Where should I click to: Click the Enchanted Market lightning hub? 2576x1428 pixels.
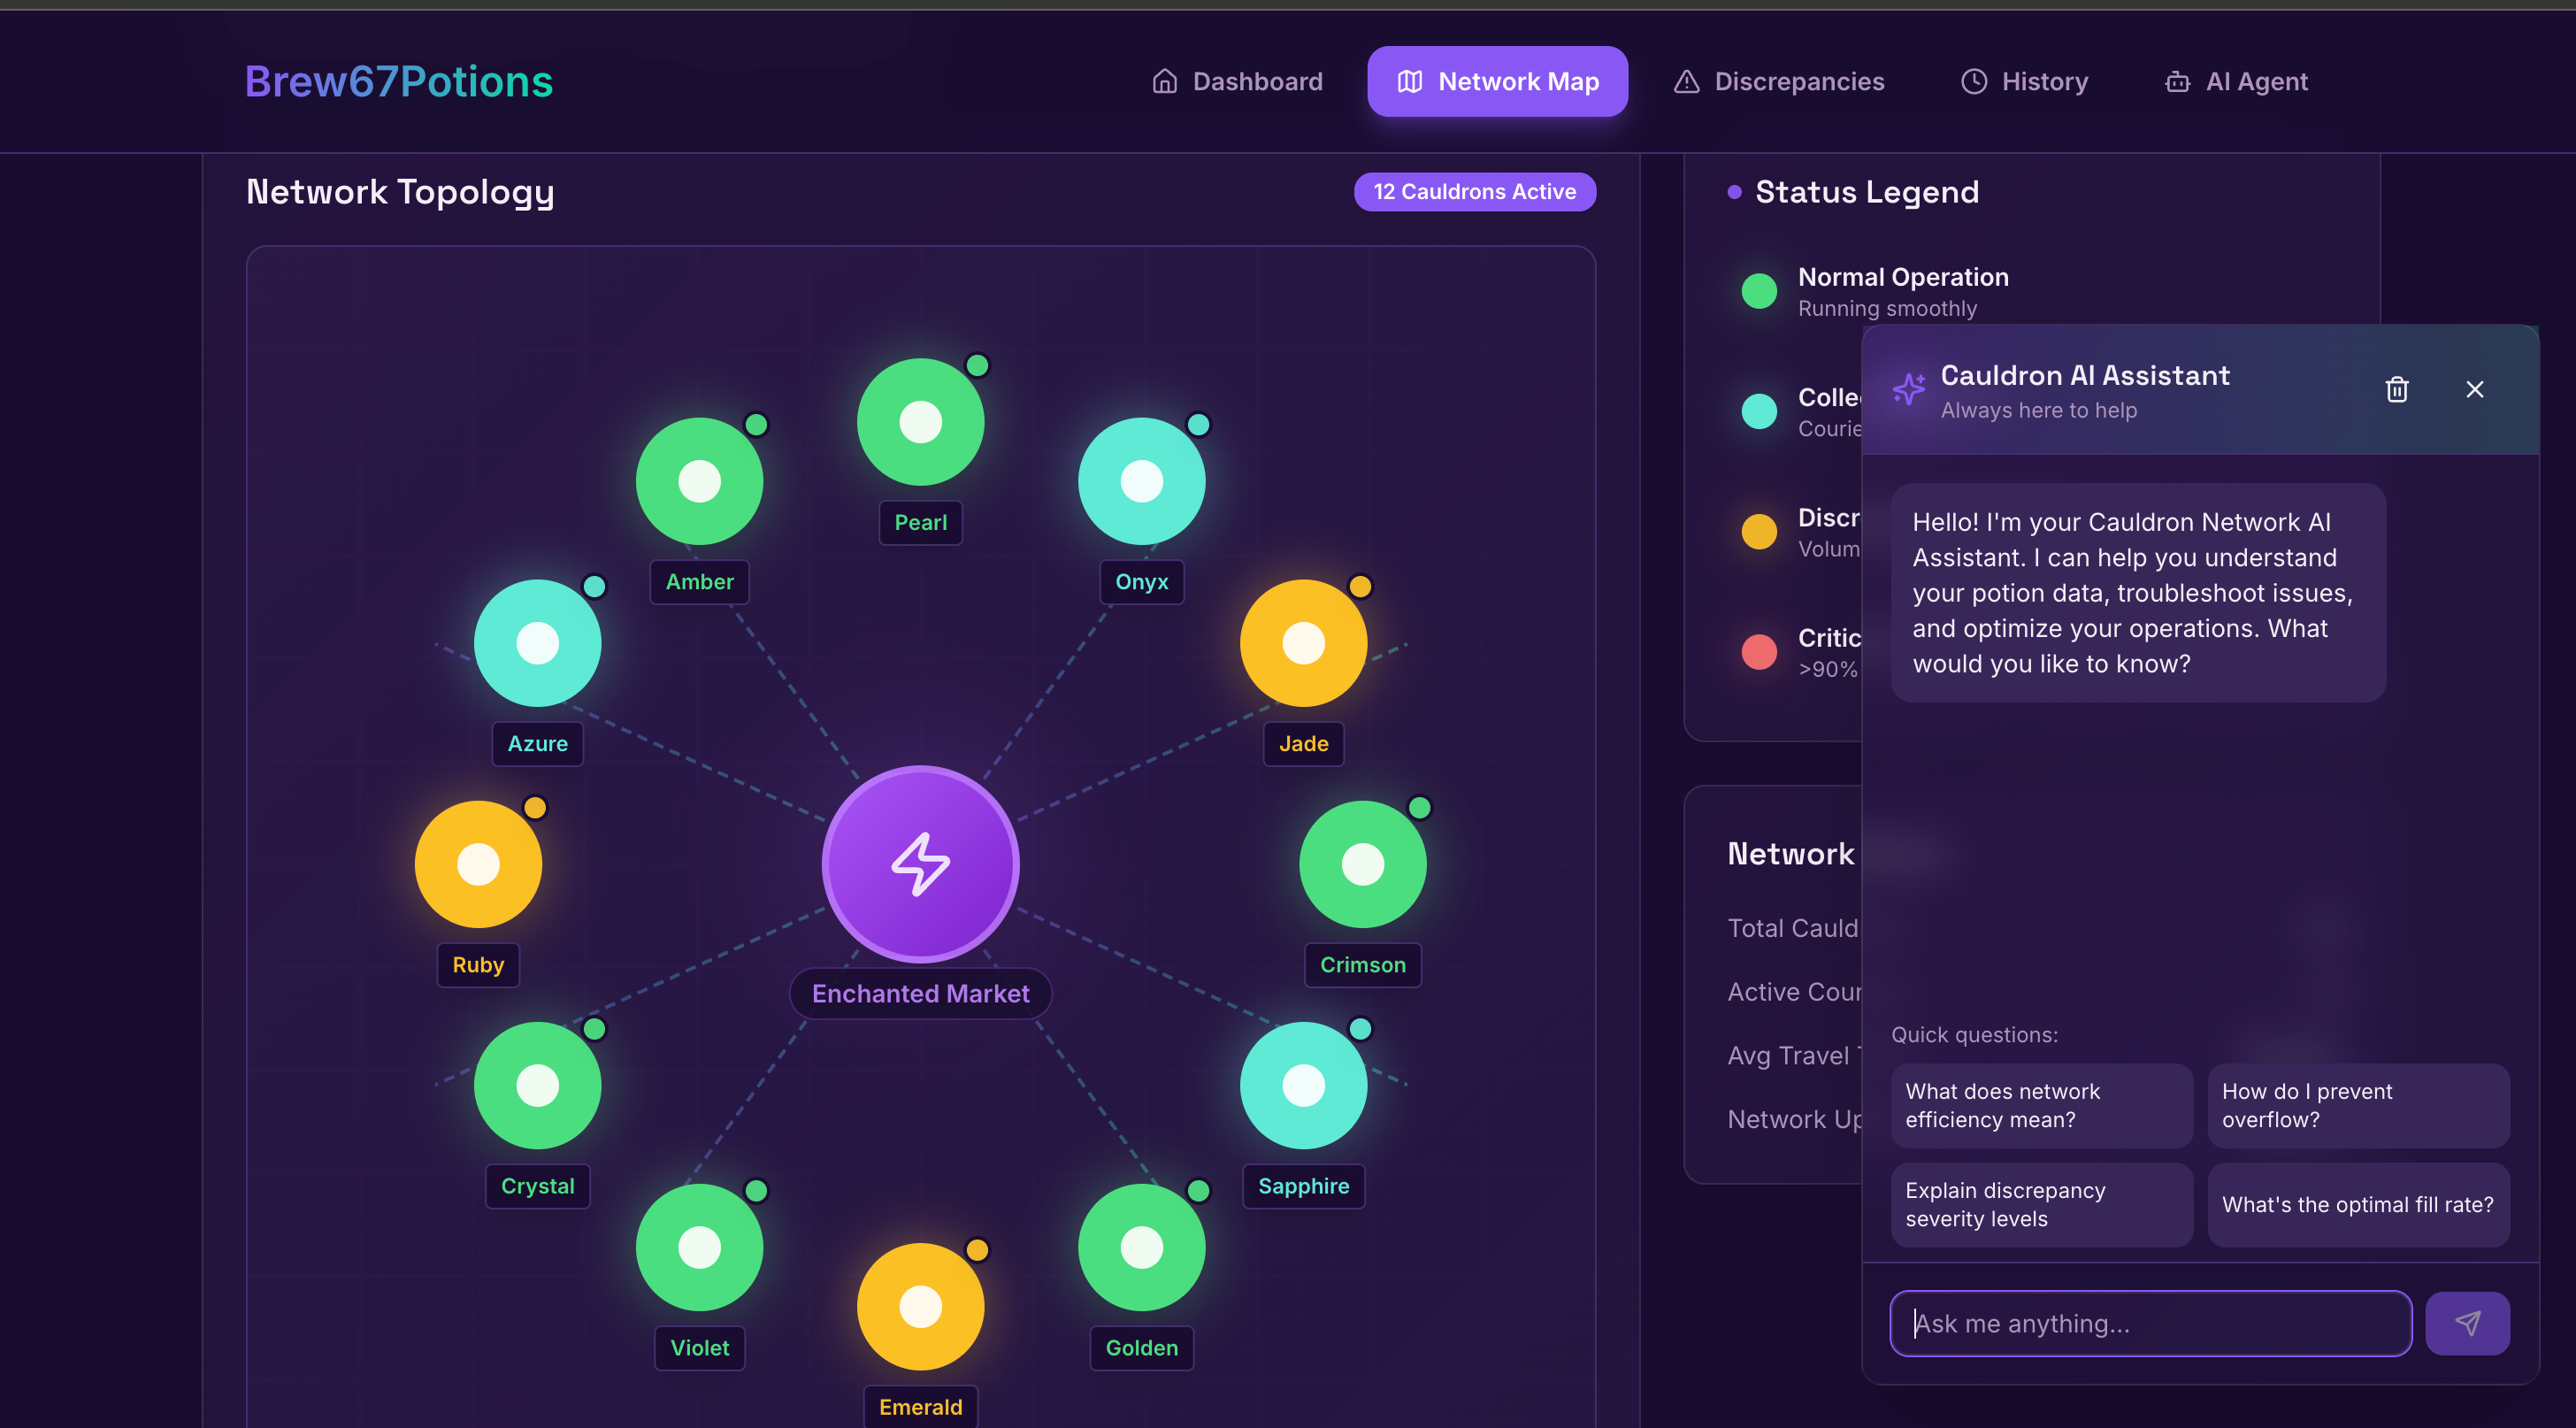click(x=920, y=864)
